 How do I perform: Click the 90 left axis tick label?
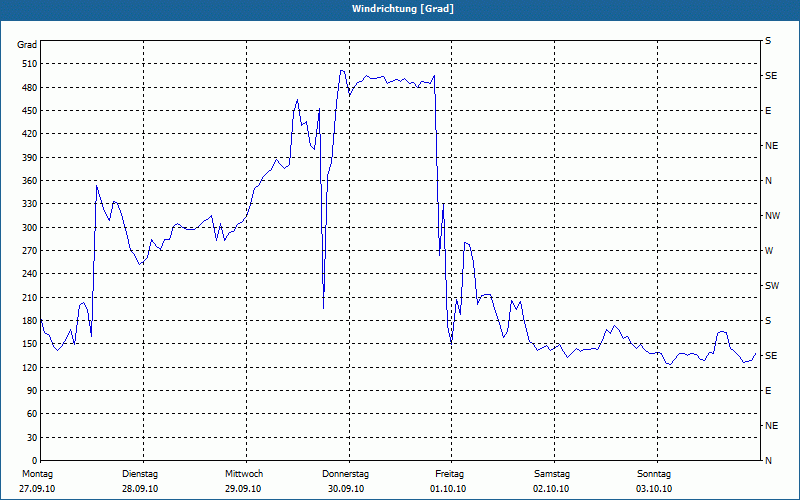coord(32,391)
